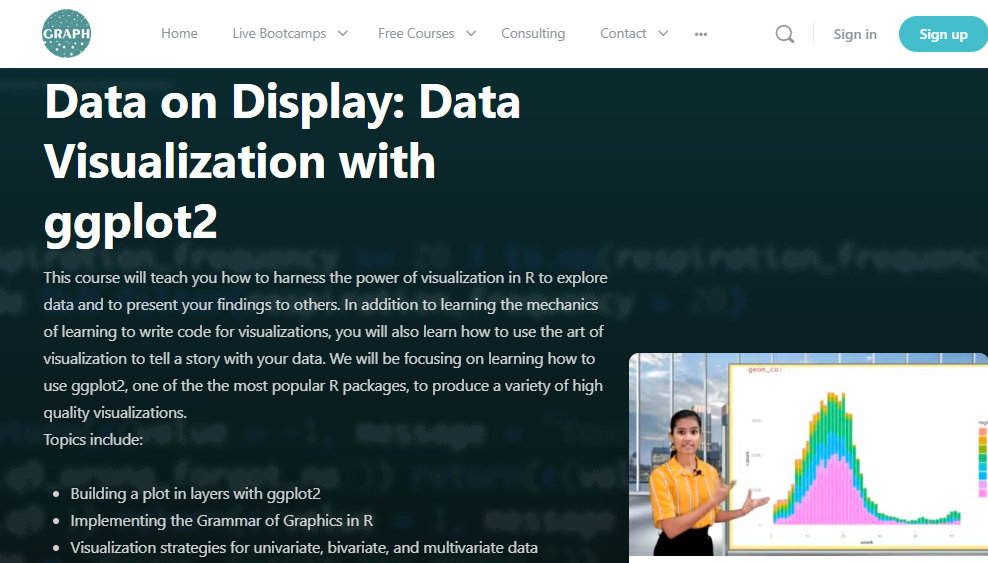
Task: Click the Contact menu label
Action: [x=623, y=34]
